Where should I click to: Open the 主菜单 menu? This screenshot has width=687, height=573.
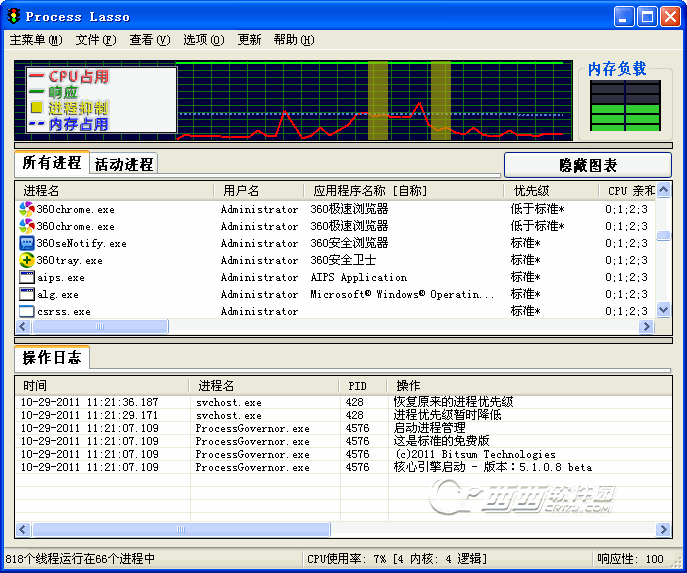35,40
